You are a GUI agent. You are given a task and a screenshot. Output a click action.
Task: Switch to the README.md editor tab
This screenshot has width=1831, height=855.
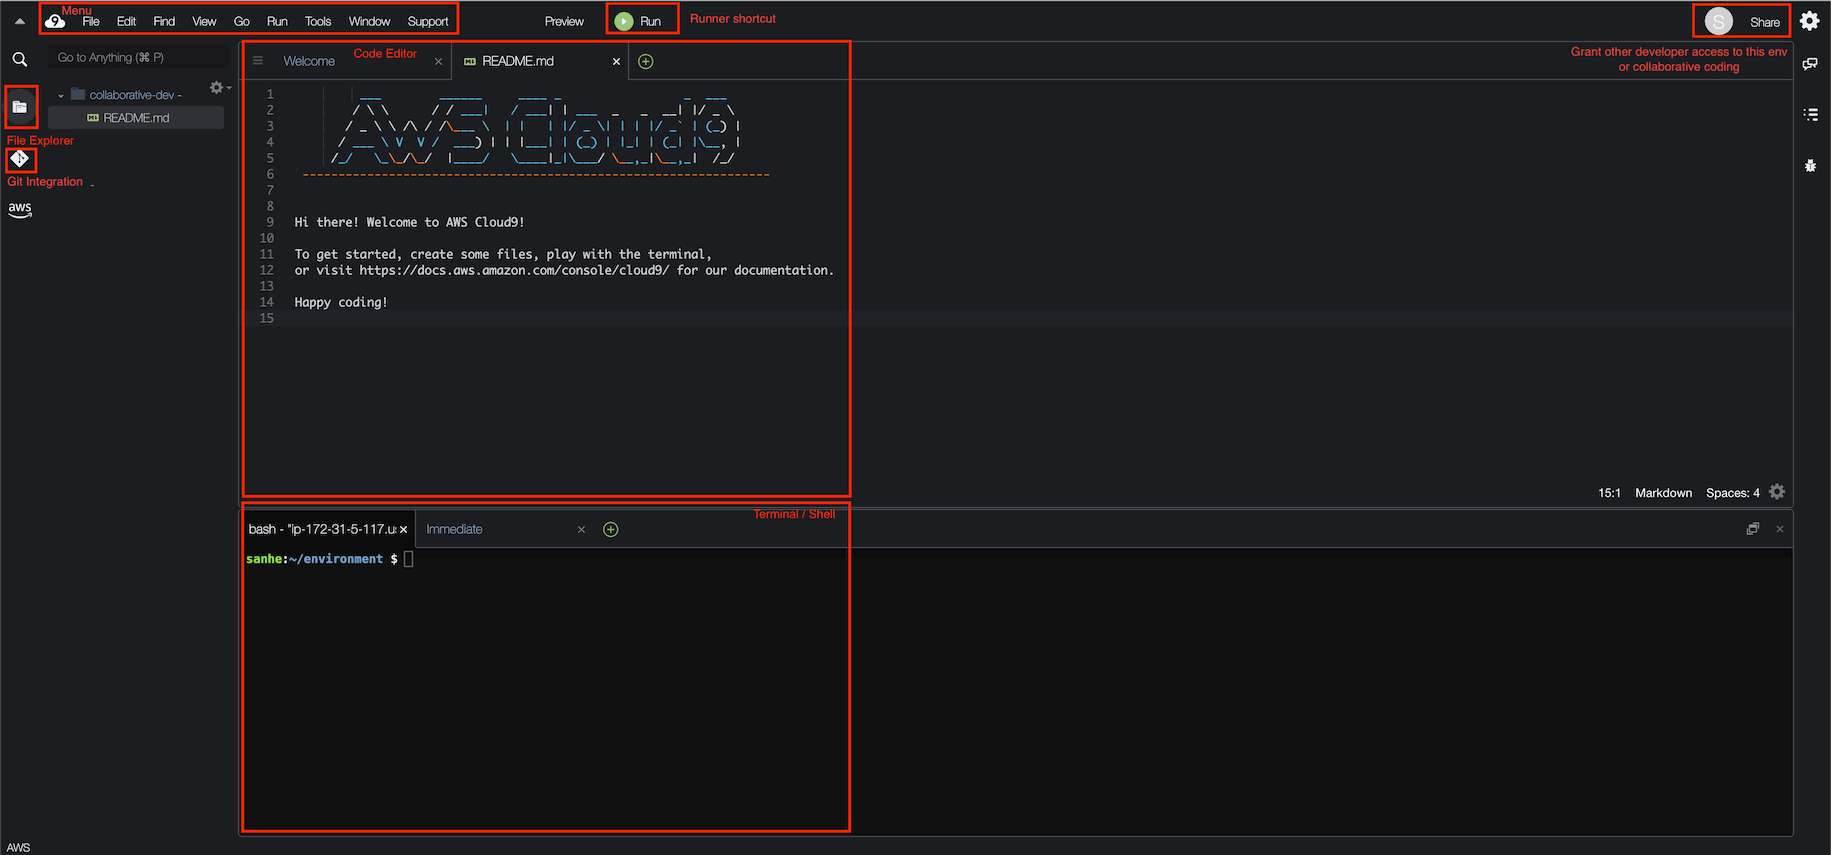(x=518, y=61)
